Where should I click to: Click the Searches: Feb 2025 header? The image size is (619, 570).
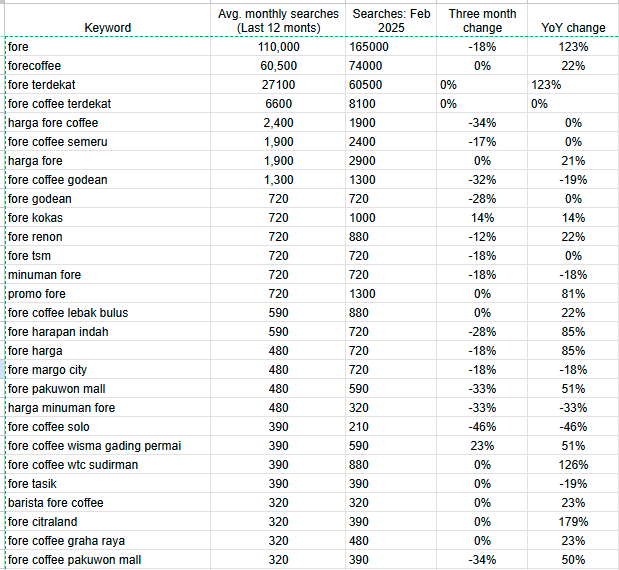[390, 20]
